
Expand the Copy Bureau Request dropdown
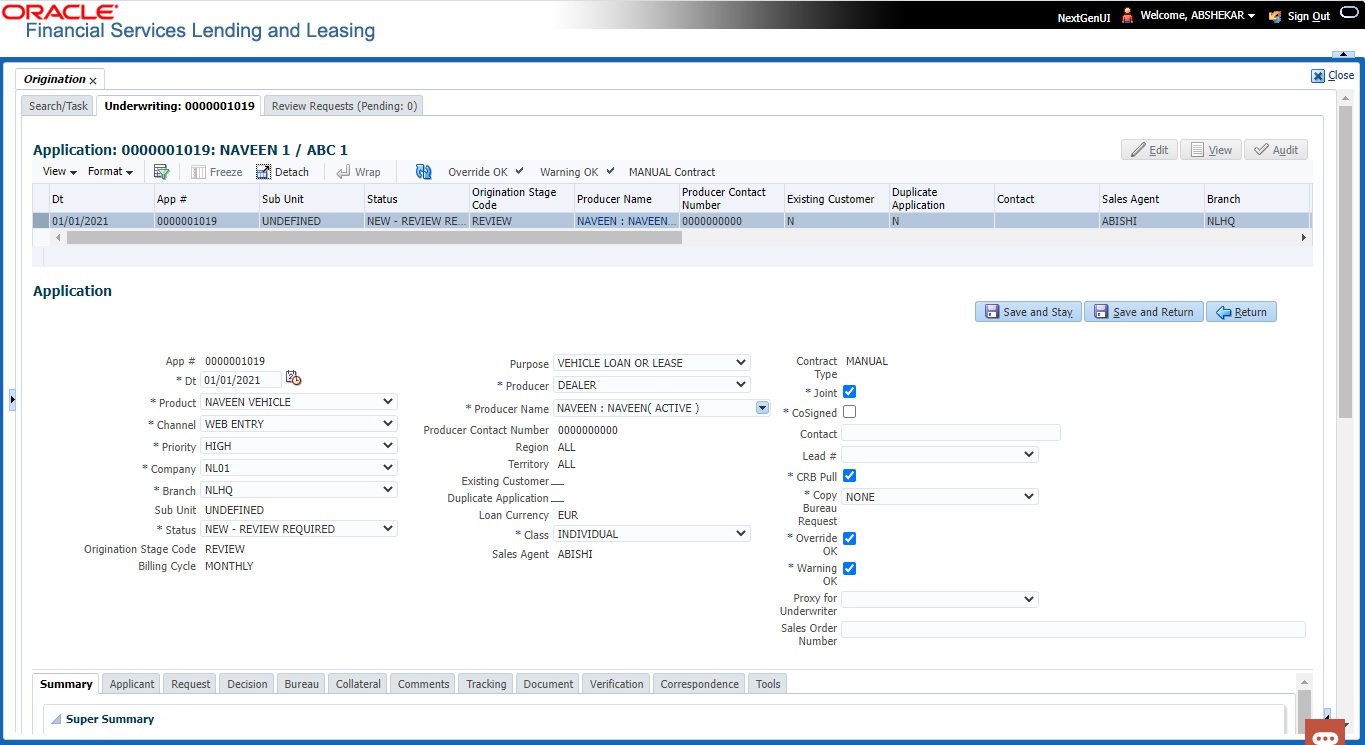click(940, 497)
